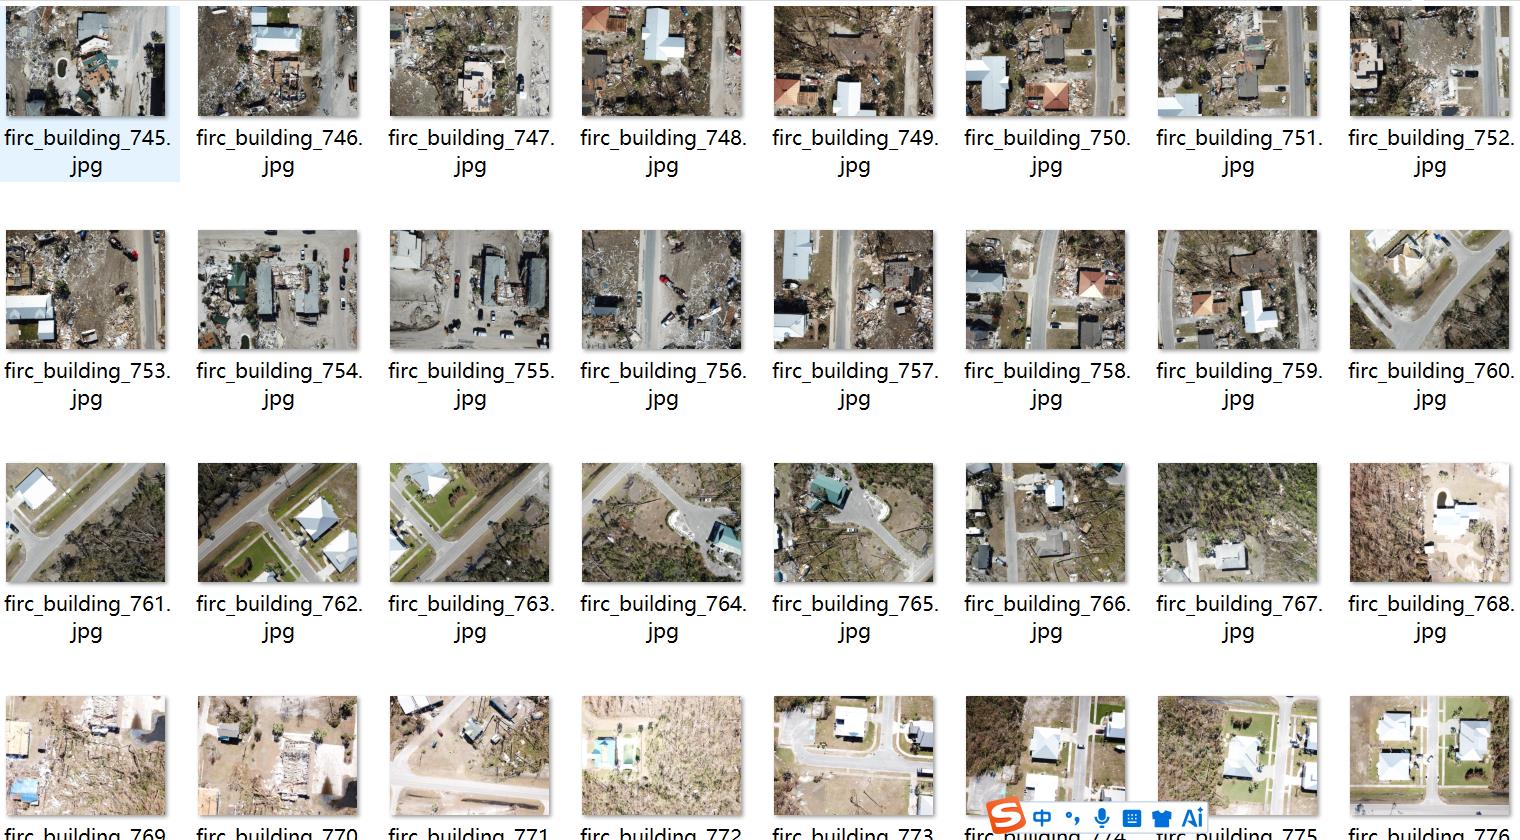Click the firc_building_756.jpg file name label
The image size is (1520, 840).
point(662,384)
